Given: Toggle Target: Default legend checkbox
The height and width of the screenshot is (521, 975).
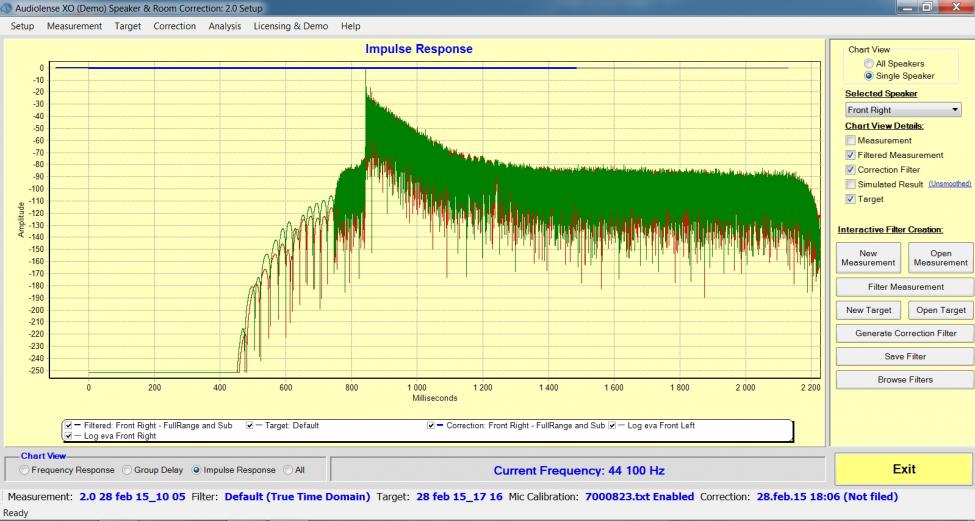Looking at the screenshot, I should [250, 426].
